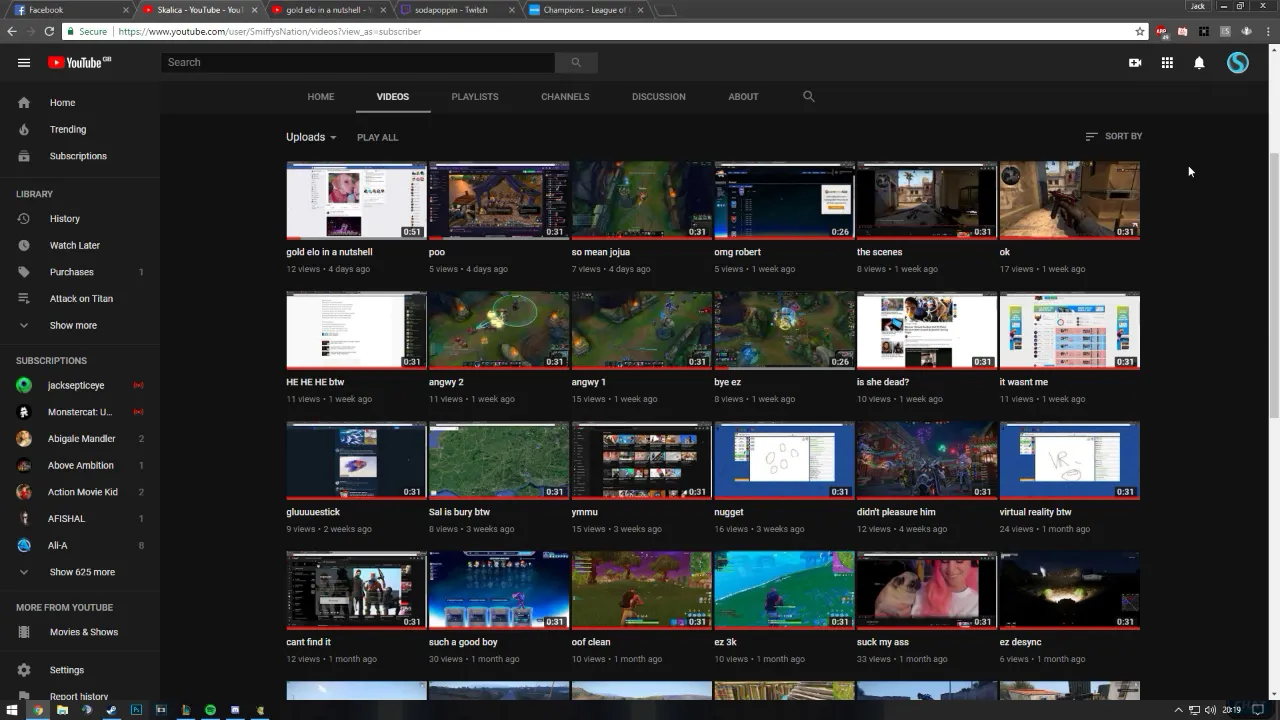Open the Monstercat subscription channel
Image resolution: width=1280 pixels, height=720 pixels.
click(x=80, y=412)
